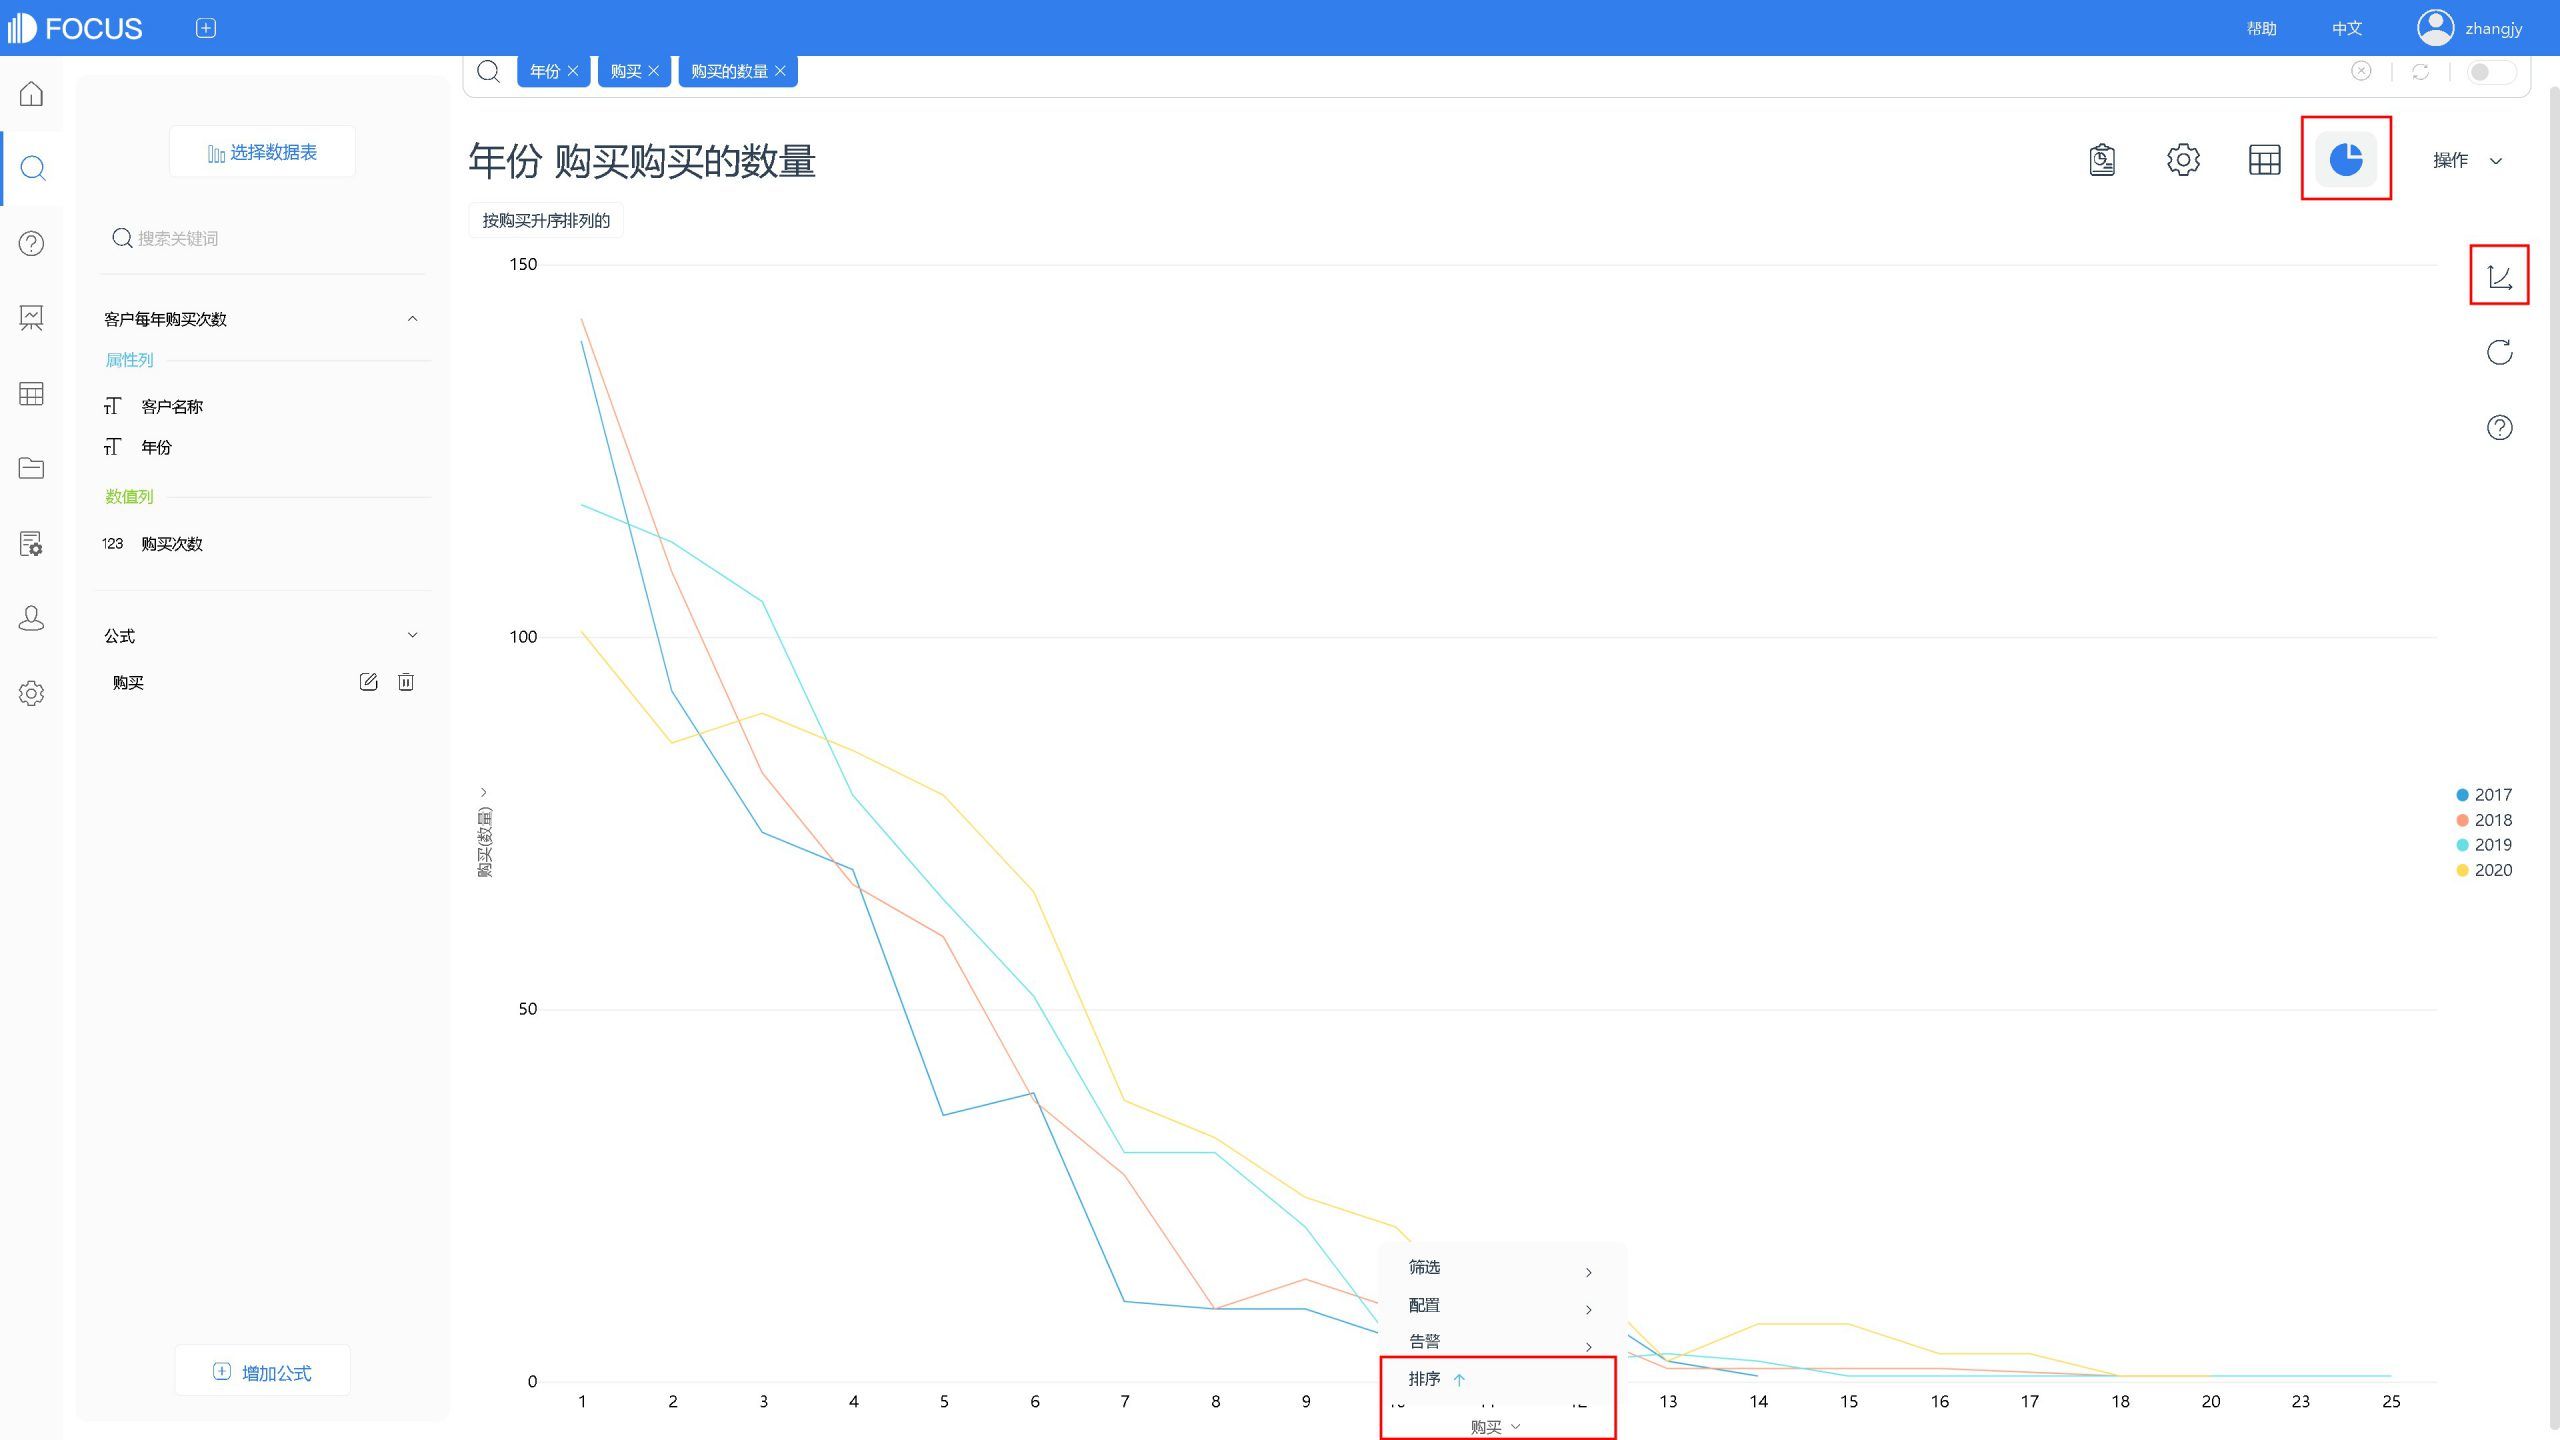
Task: Collapse the 客户每年购买次数 section
Action: point(412,319)
